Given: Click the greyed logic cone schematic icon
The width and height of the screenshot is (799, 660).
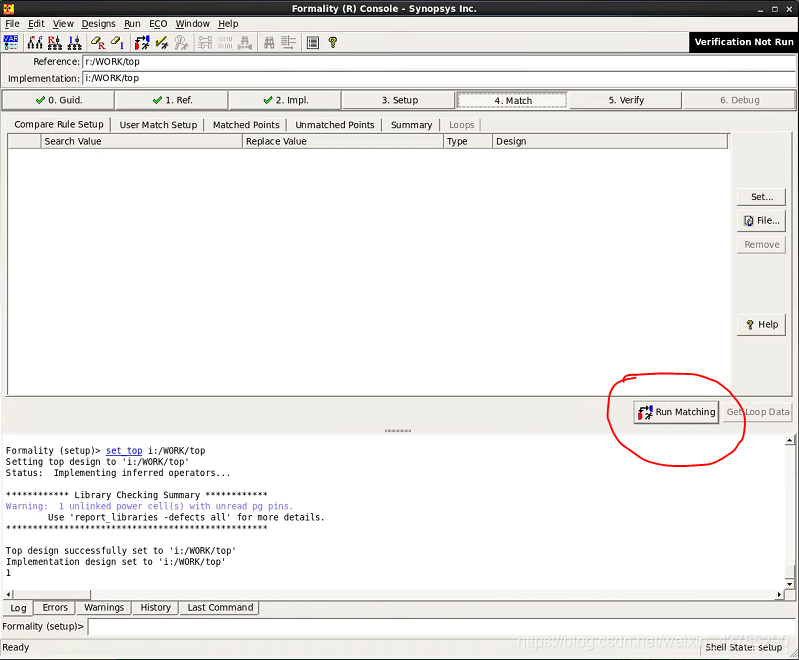Looking at the screenshot, I should point(205,42).
